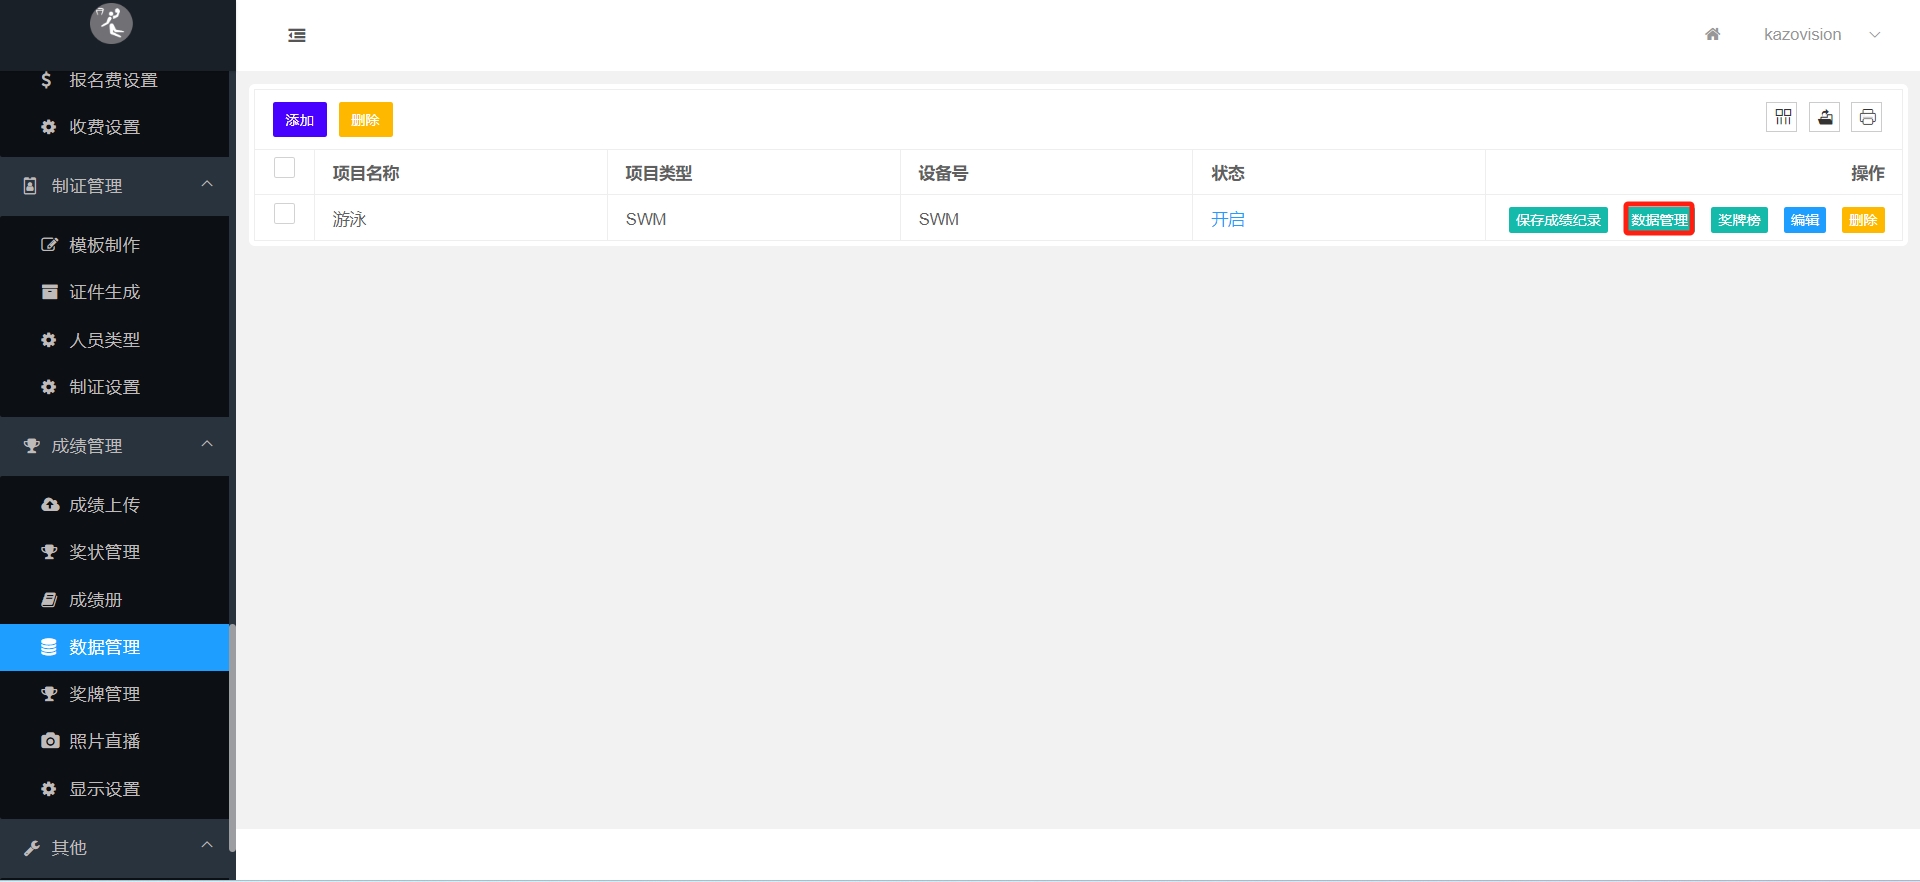The width and height of the screenshot is (1920, 882).
Task: Click 保存成绩纪录 button for 游泳
Action: (x=1557, y=220)
